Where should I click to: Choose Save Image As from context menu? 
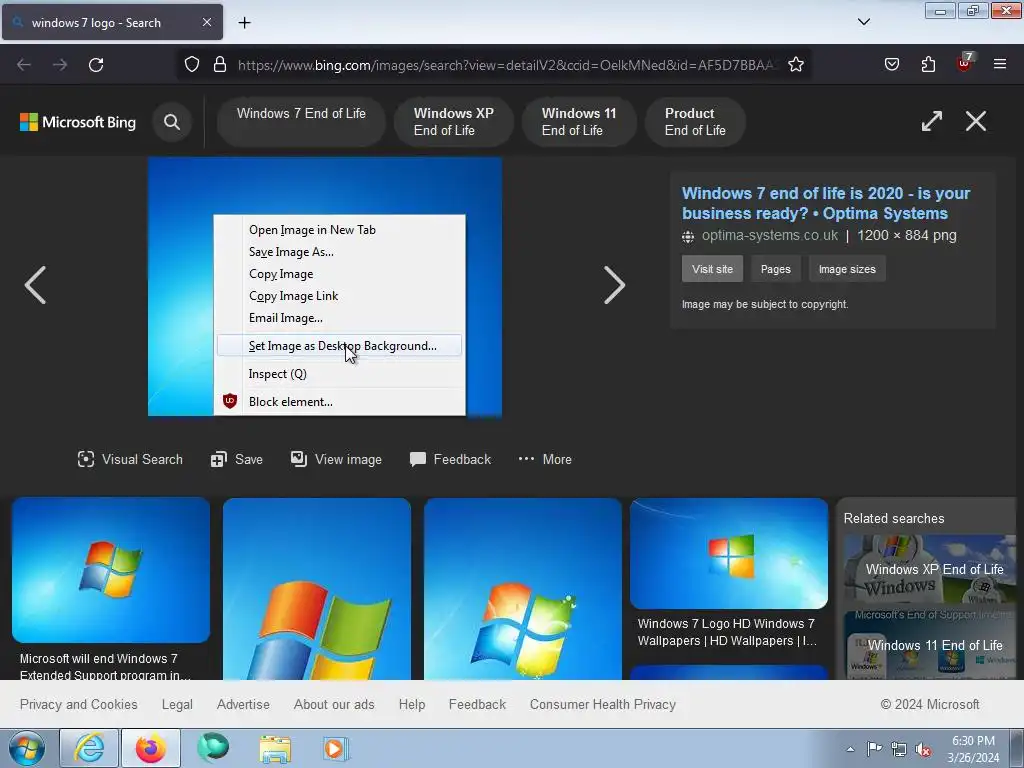[339, 252]
